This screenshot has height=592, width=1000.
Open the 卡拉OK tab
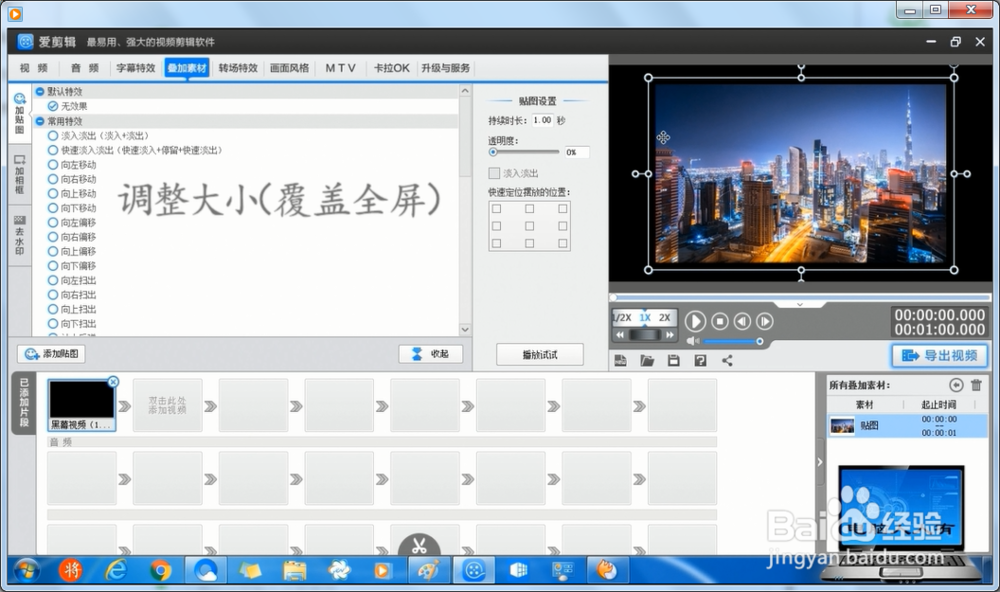[392, 68]
